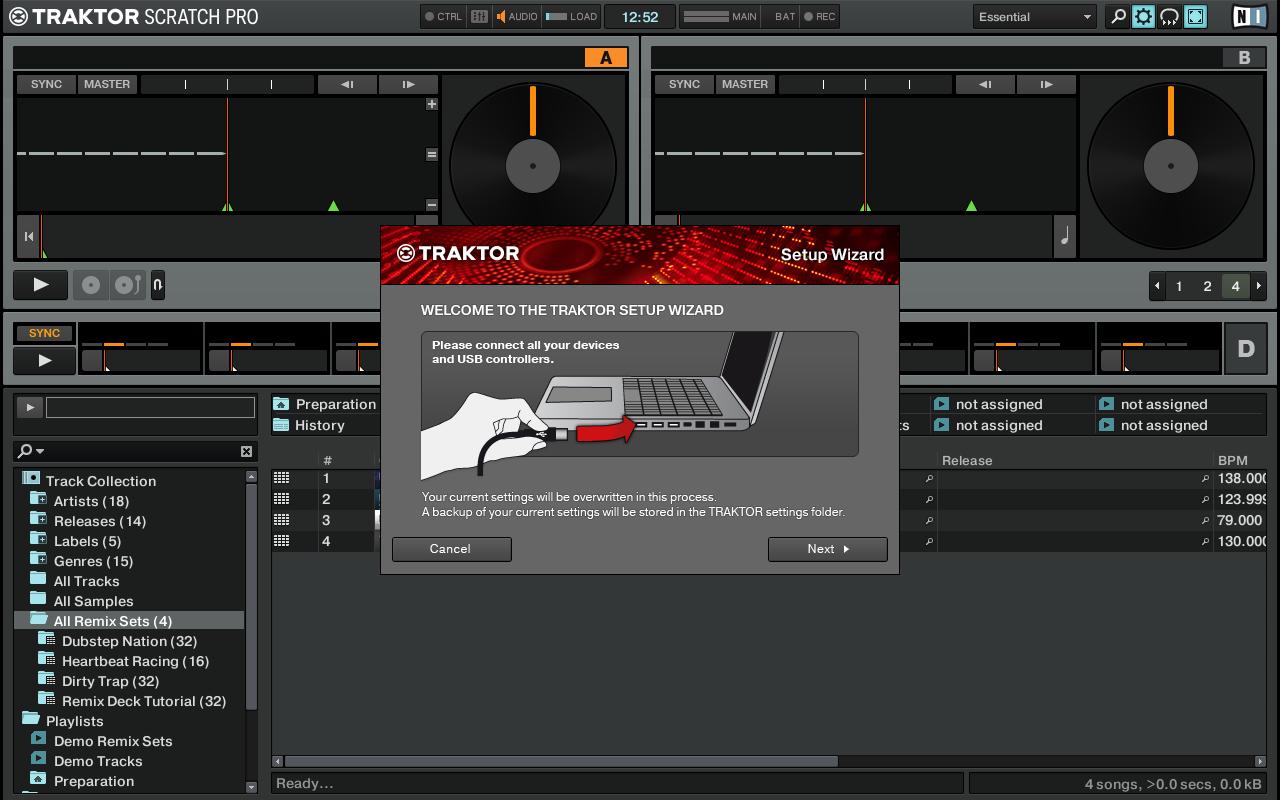Viewport: 1280px width, 800px height.
Task: Toggle SYNC on Deck B
Action: (x=685, y=84)
